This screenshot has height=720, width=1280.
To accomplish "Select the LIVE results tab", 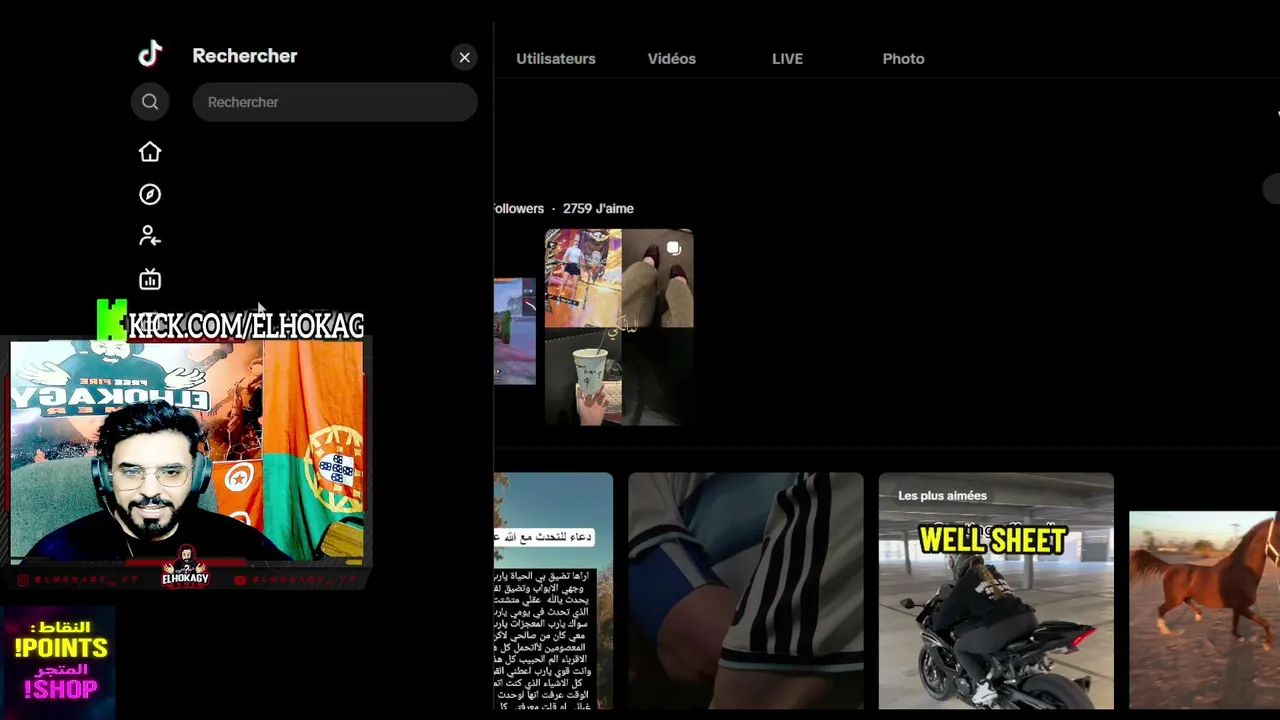I will pos(787,59).
